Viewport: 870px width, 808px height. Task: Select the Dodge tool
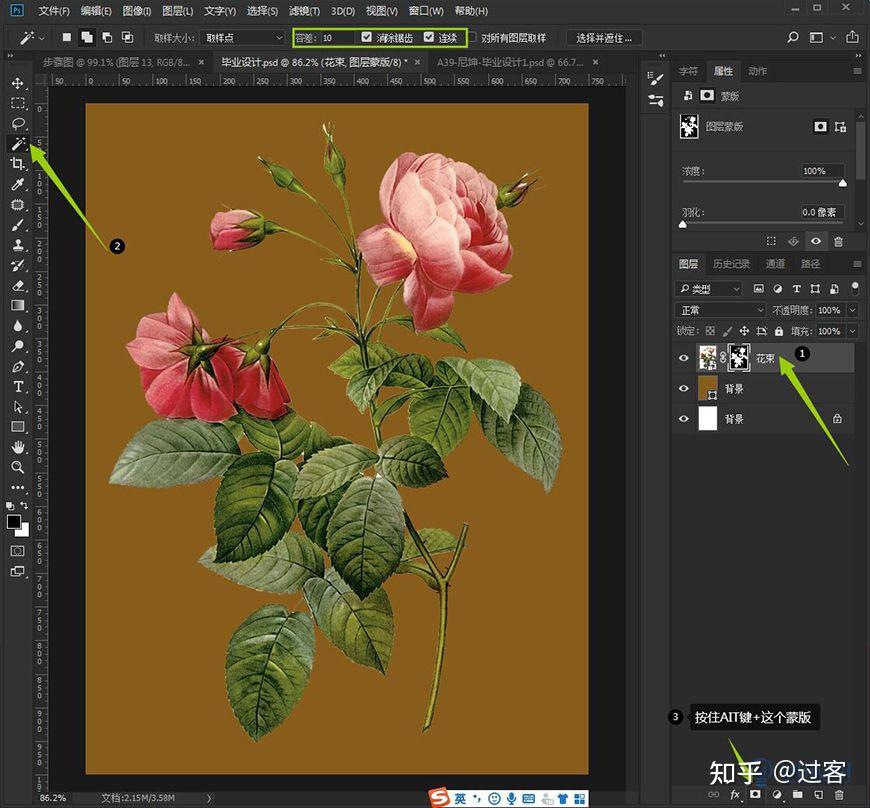click(17, 346)
